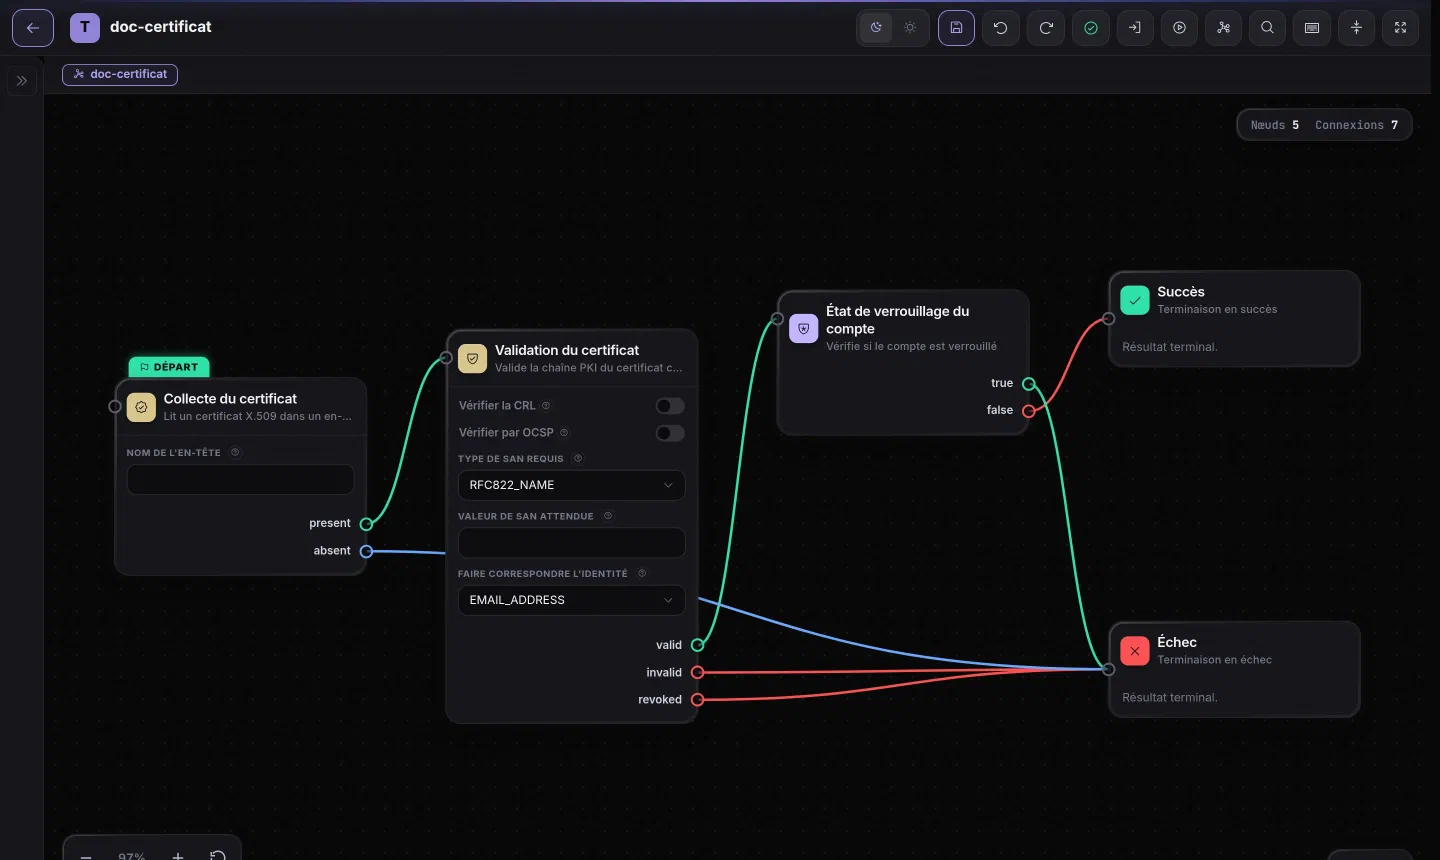
Task: Click the Validation du certificat shield icon
Action: [472, 359]
